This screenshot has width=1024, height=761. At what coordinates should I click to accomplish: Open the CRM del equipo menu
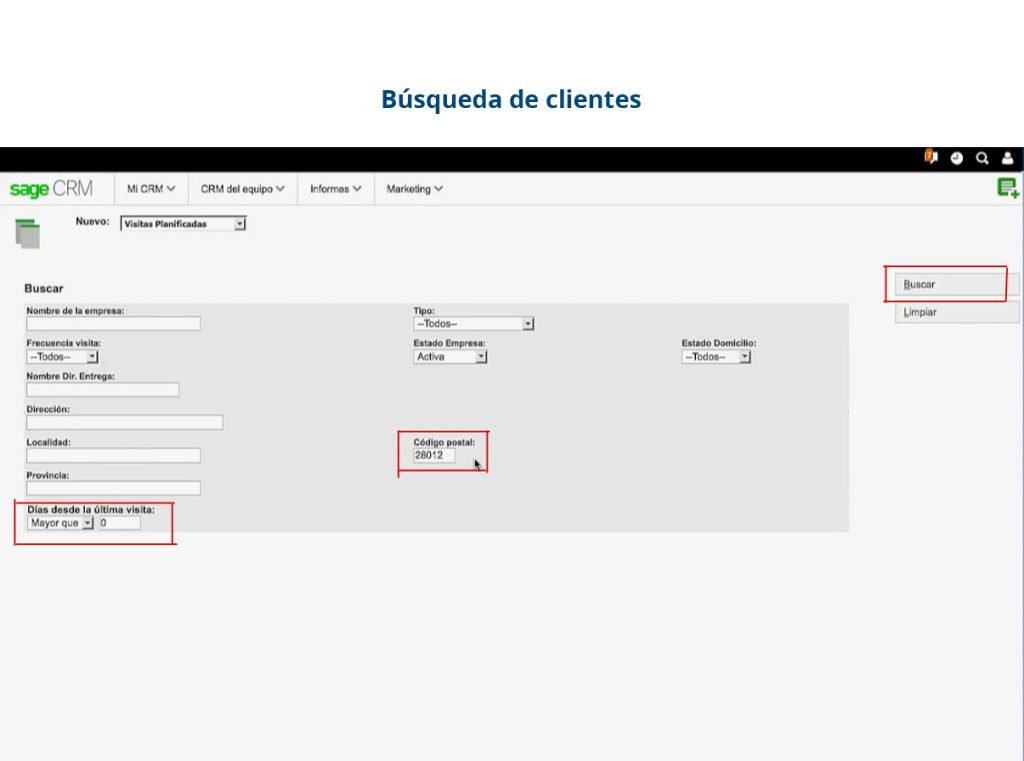242,188
